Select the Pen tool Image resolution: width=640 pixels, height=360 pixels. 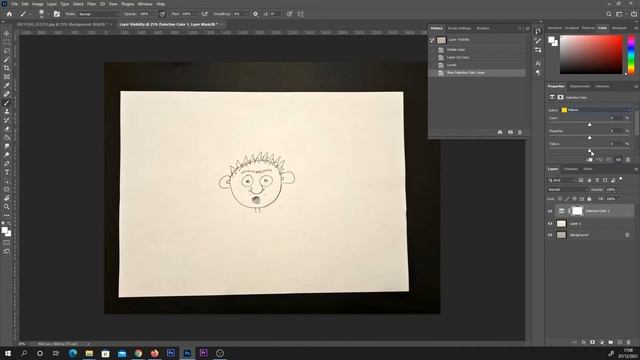point(7,163)
